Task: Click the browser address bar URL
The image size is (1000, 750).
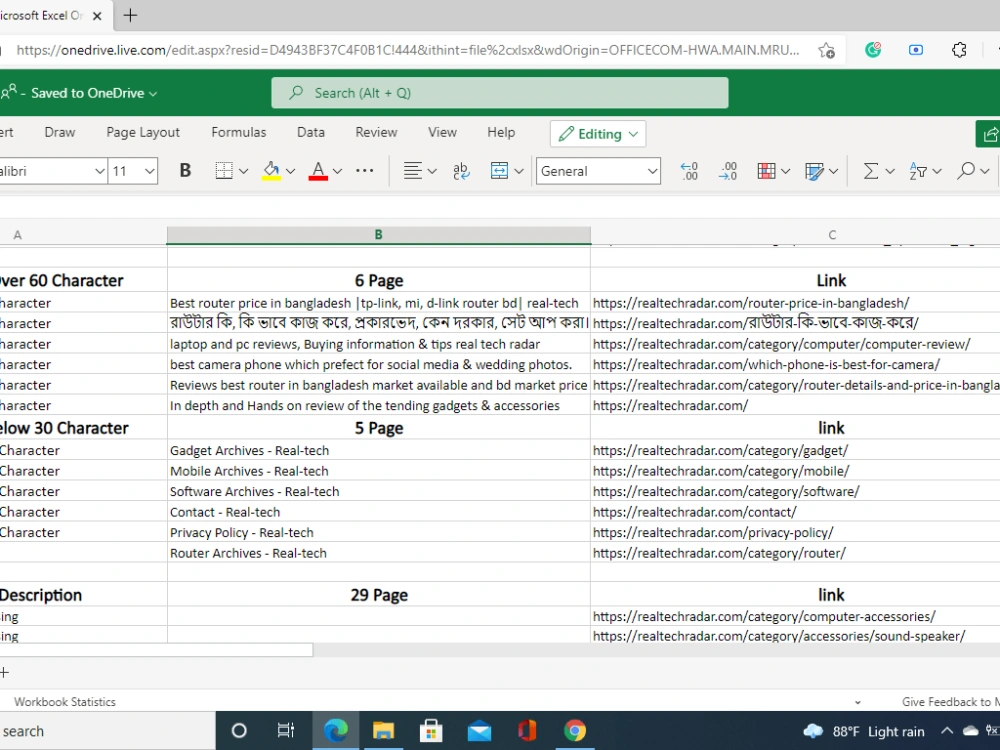Action: [408, 50]
